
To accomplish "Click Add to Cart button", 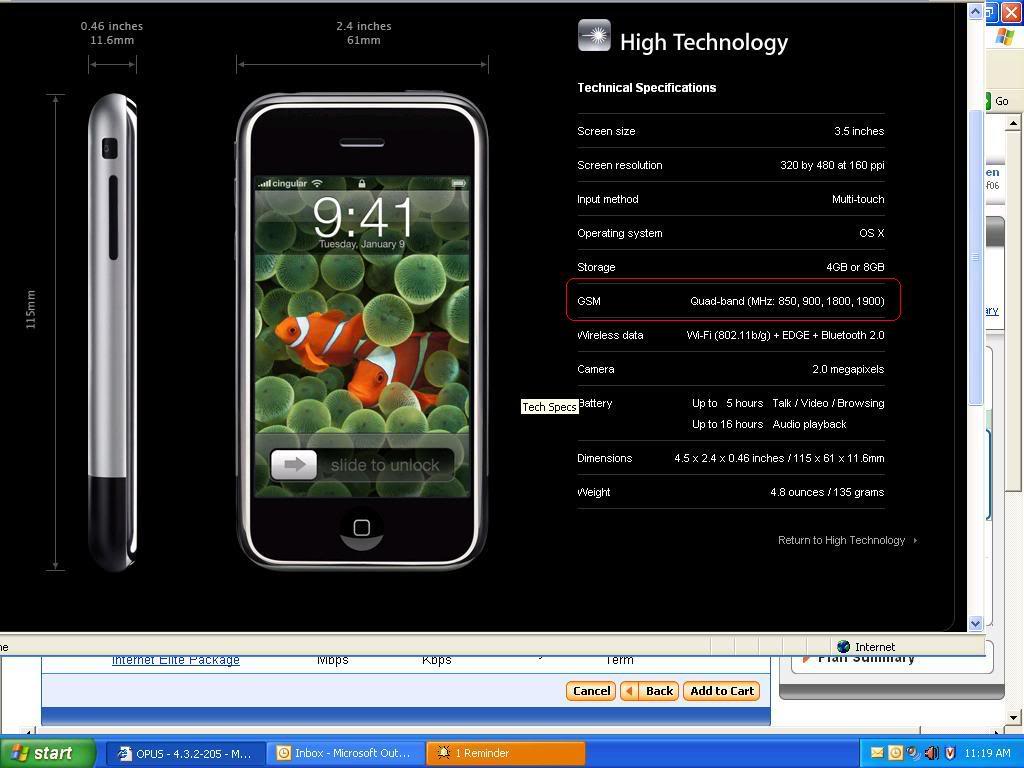I will 722,691.
